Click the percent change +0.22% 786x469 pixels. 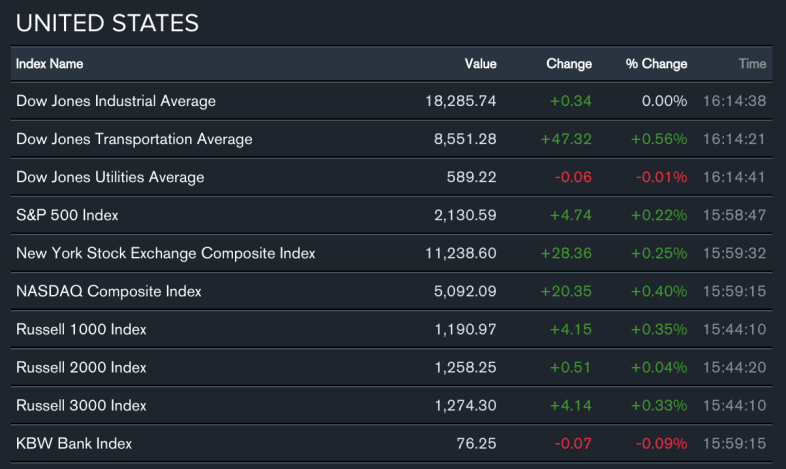click(659, 215)
